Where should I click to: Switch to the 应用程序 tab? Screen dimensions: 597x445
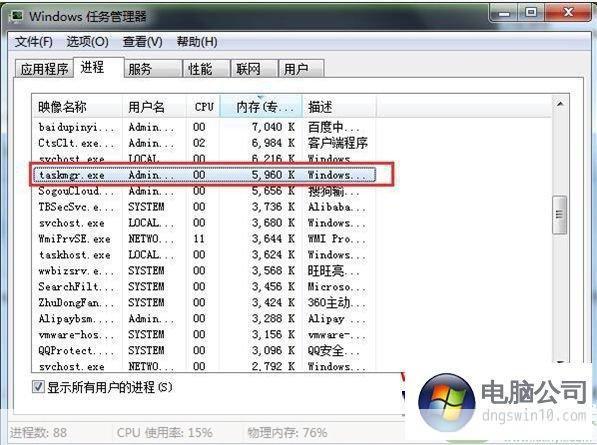click(44, 69)
